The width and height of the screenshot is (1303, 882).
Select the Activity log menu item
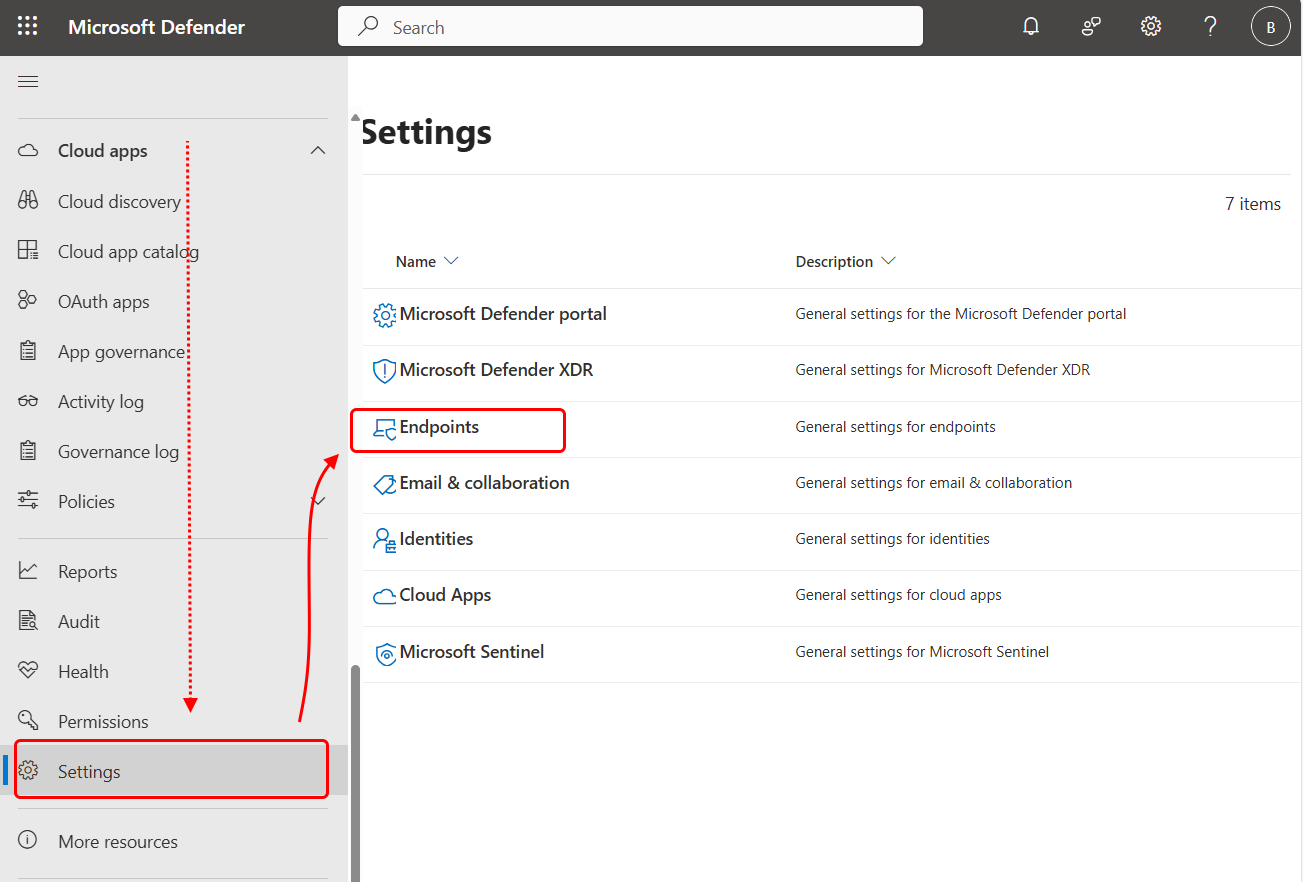(99, 401)
